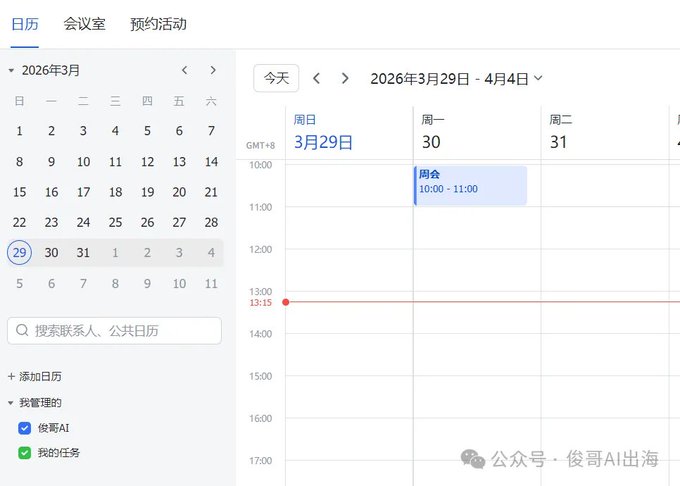Select March 18 in the mini calendar
This screenshot has height=486, width=680.
tap(115, 192)
